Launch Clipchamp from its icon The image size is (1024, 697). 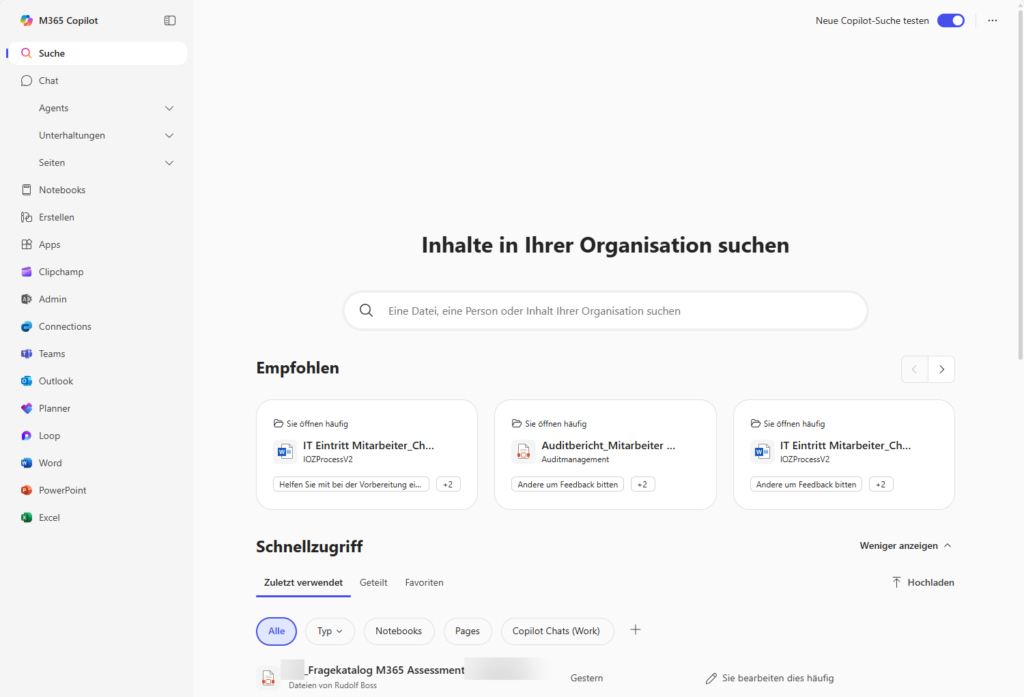click(26, 272)
